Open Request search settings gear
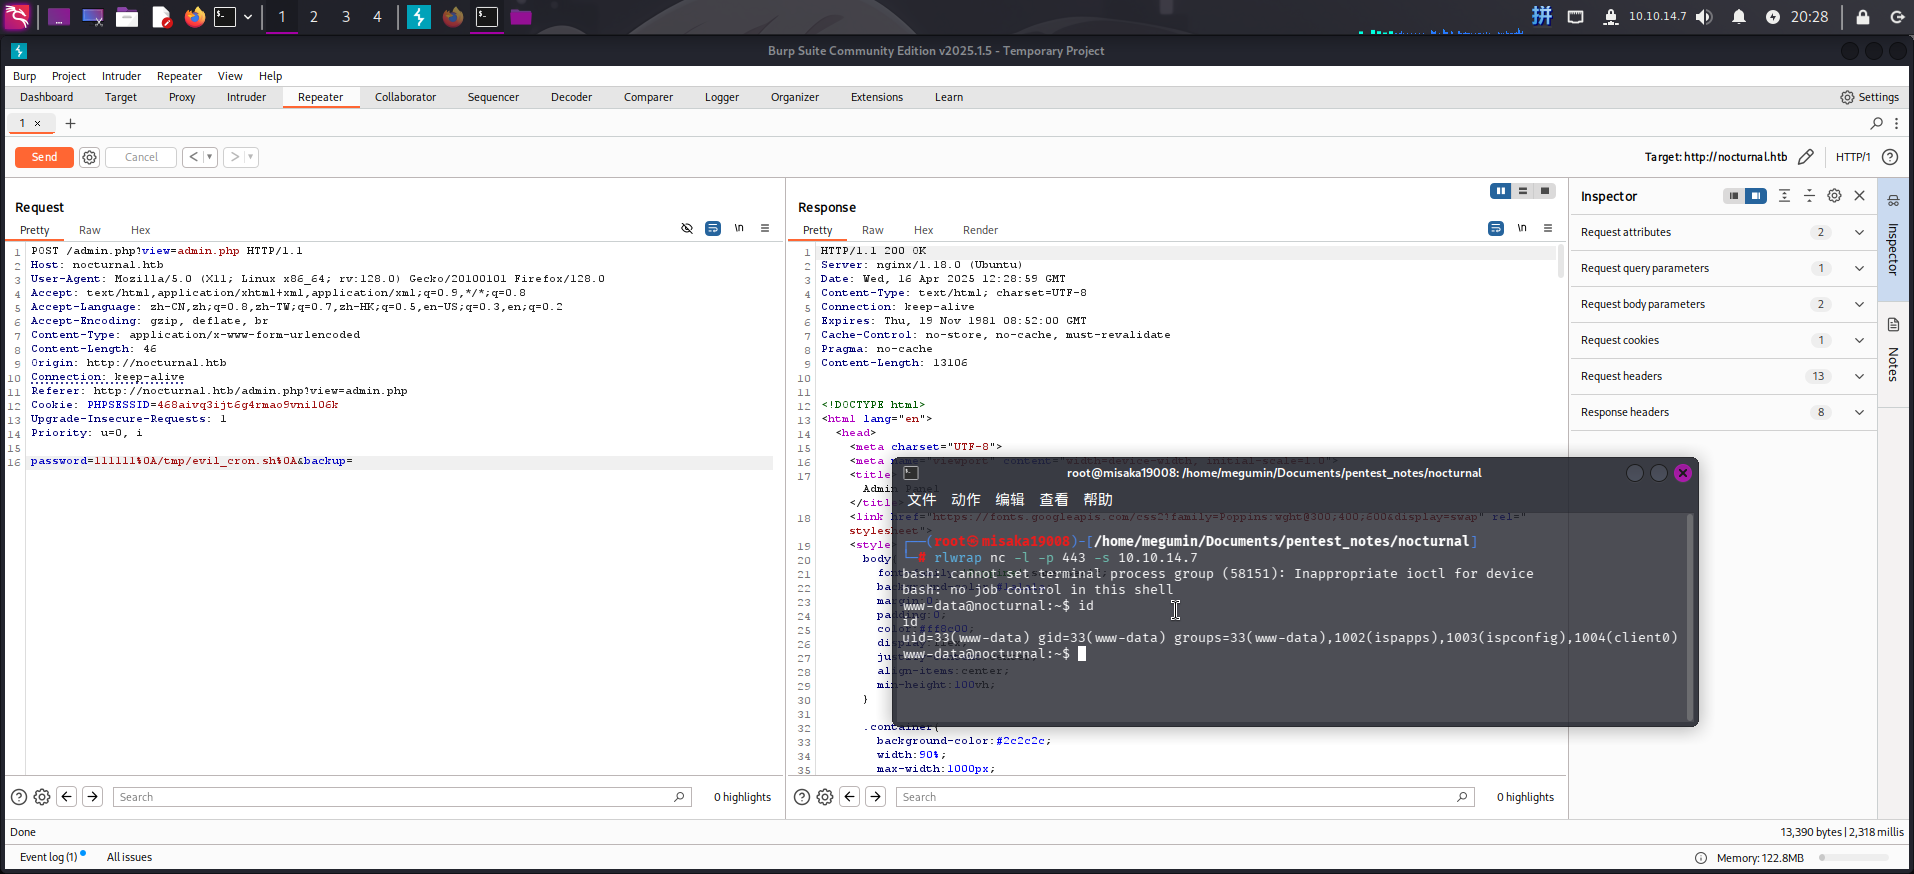The image size is (1914, 874). [x=42, y=797]
